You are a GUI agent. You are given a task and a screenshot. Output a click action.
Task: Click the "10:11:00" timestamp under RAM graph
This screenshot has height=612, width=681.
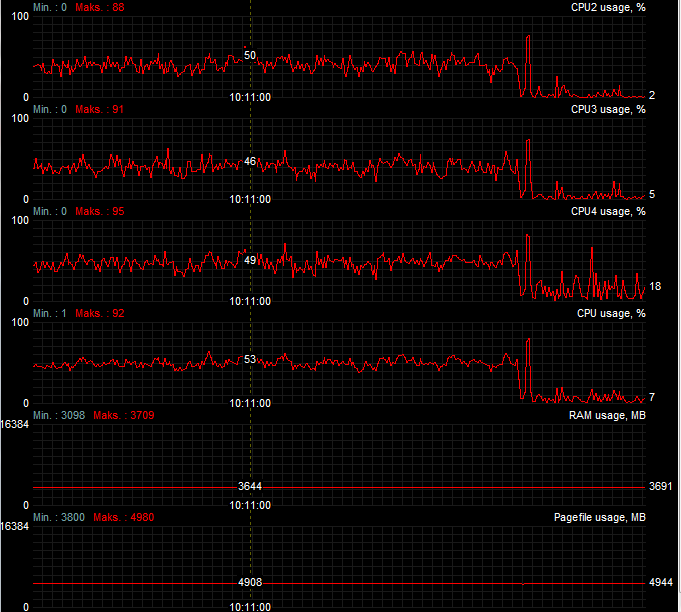pos(250,506)
